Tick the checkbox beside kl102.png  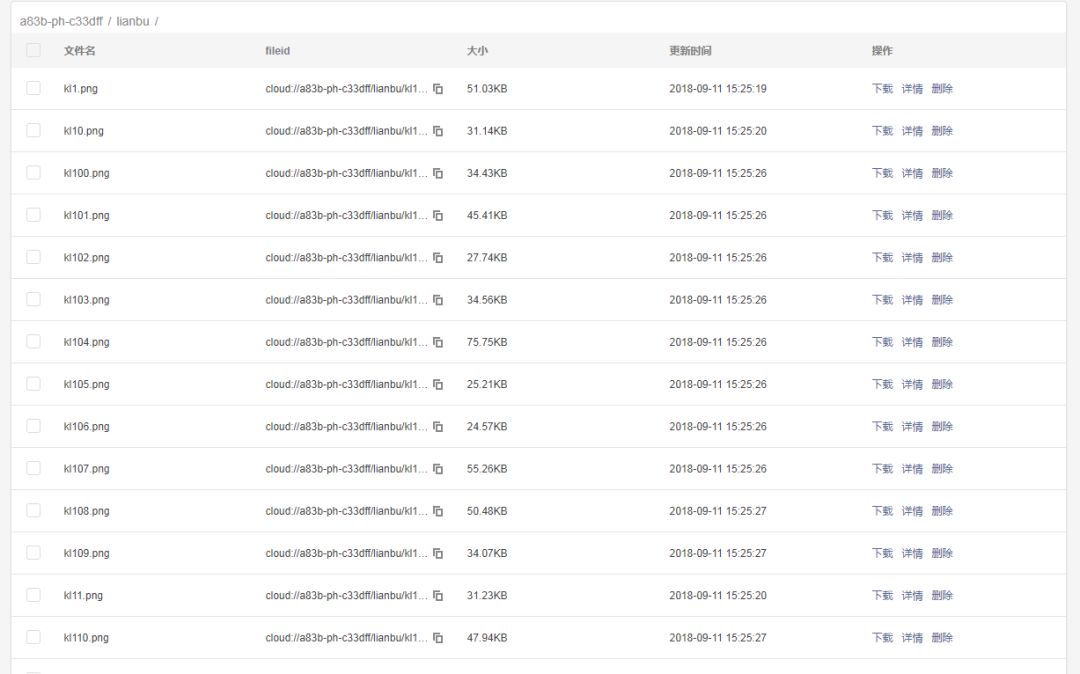click(x=33, y=257)
